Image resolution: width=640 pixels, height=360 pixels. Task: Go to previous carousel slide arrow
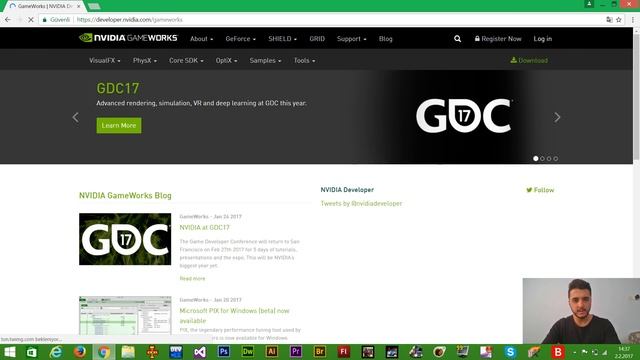point(76,118)
